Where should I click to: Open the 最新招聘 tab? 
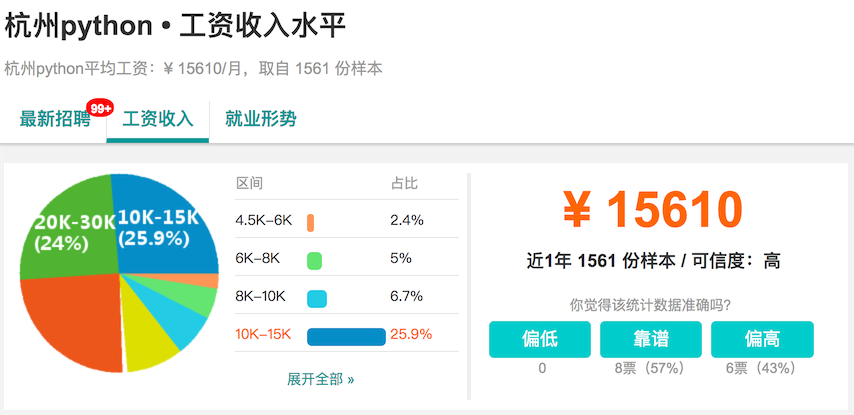tap(55, 119)
